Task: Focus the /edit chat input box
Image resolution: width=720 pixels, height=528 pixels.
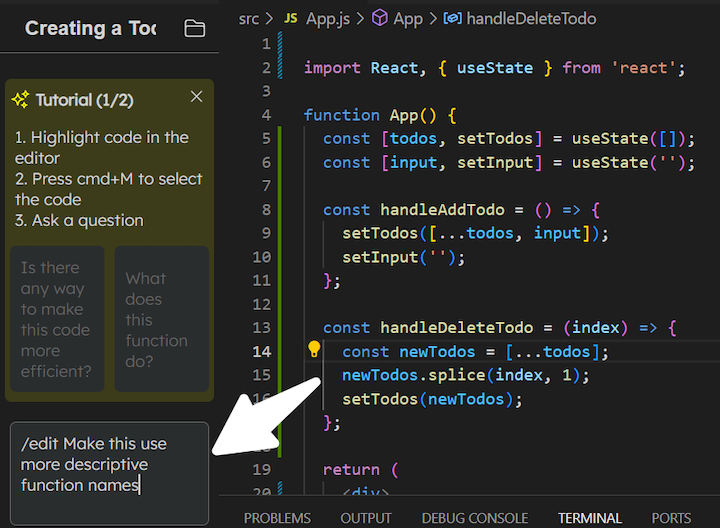Action: point(110,472)
